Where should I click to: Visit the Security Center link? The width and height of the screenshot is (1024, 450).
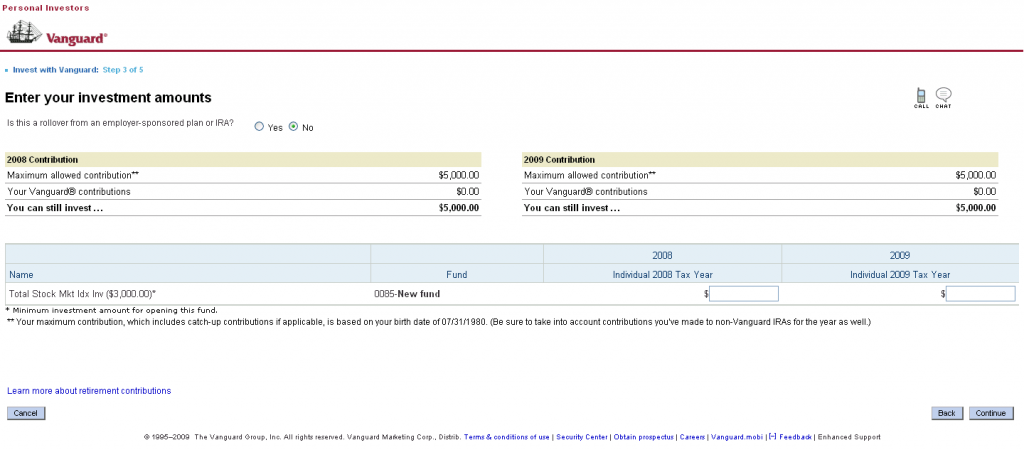coord(582,437)
